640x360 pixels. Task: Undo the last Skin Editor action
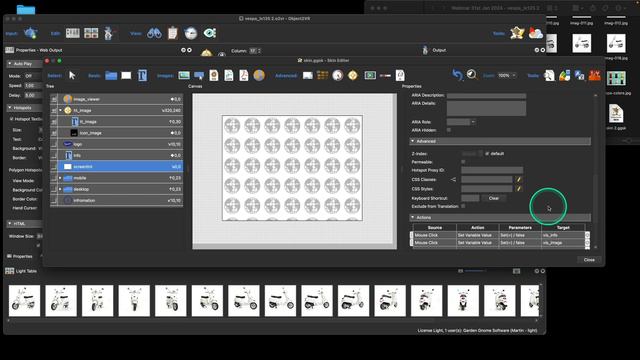coord(457,75)
